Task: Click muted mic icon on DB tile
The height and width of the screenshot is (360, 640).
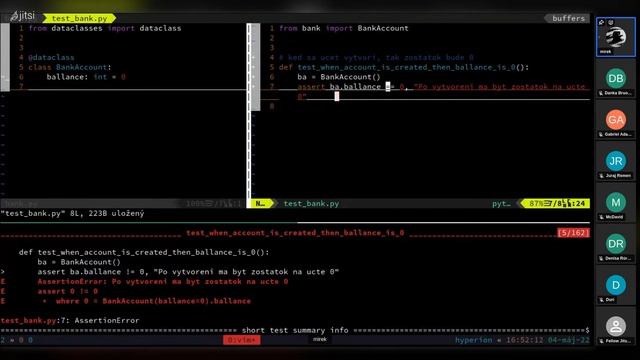Action: [601, 93]
